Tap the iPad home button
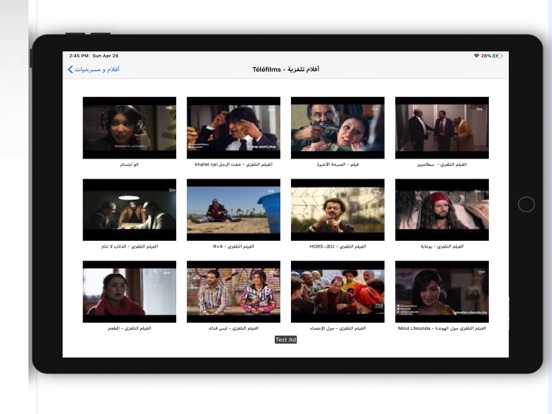 526,204
